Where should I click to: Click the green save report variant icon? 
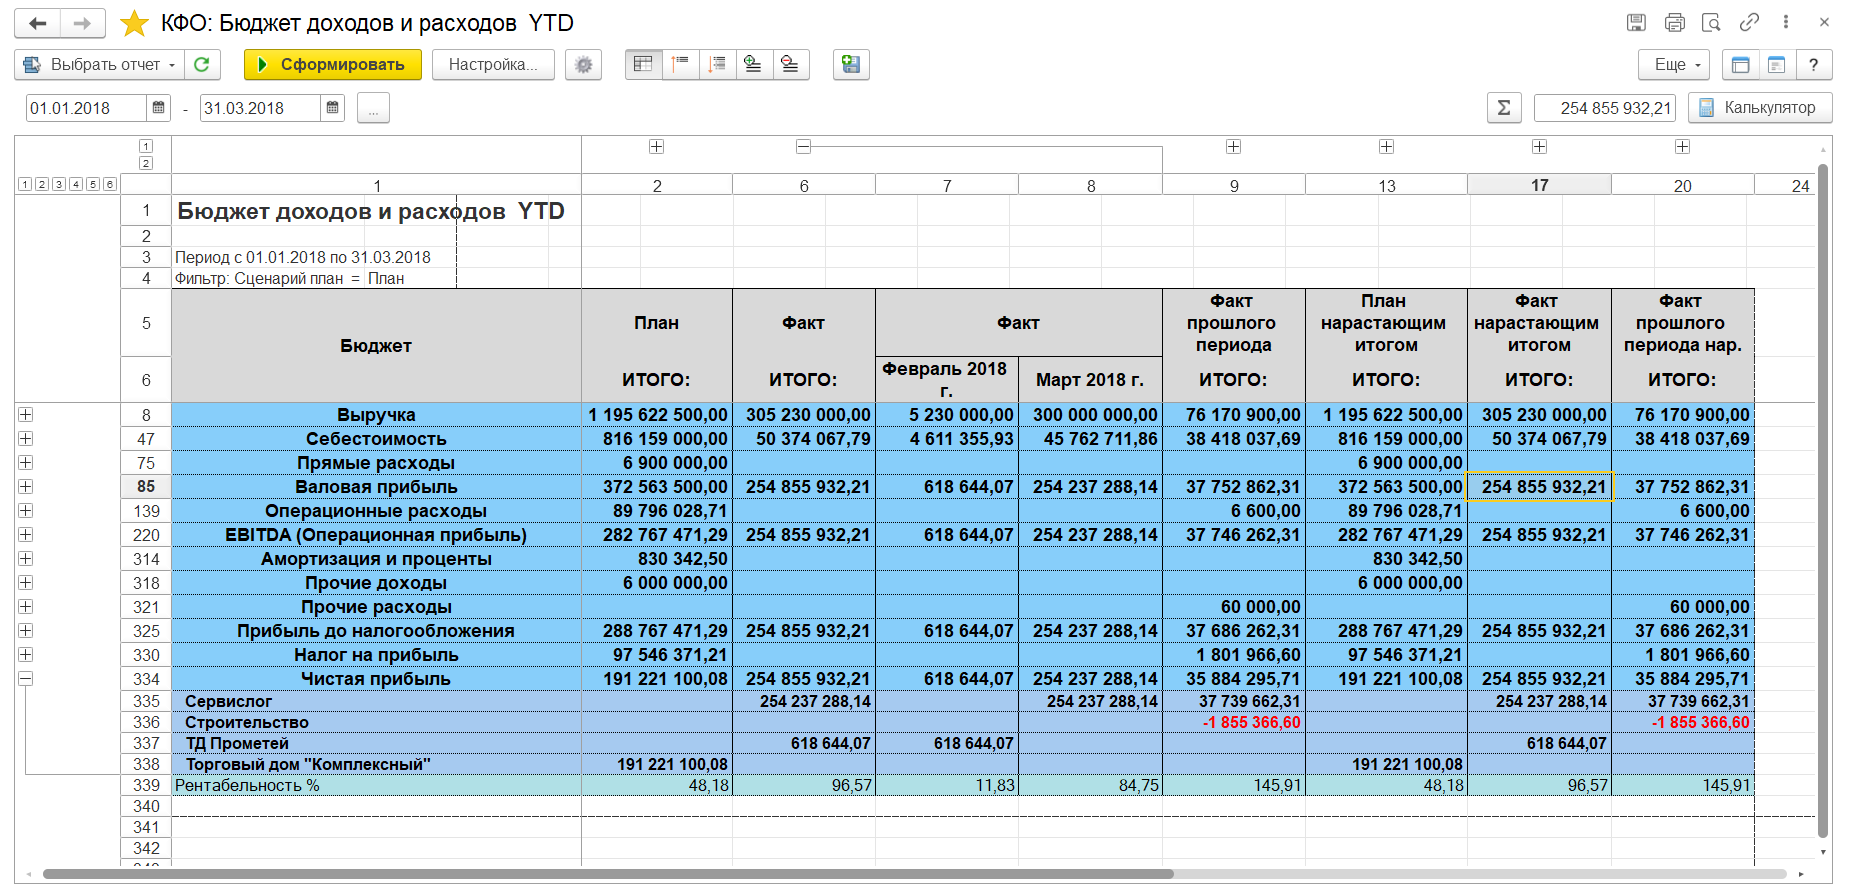851,65
